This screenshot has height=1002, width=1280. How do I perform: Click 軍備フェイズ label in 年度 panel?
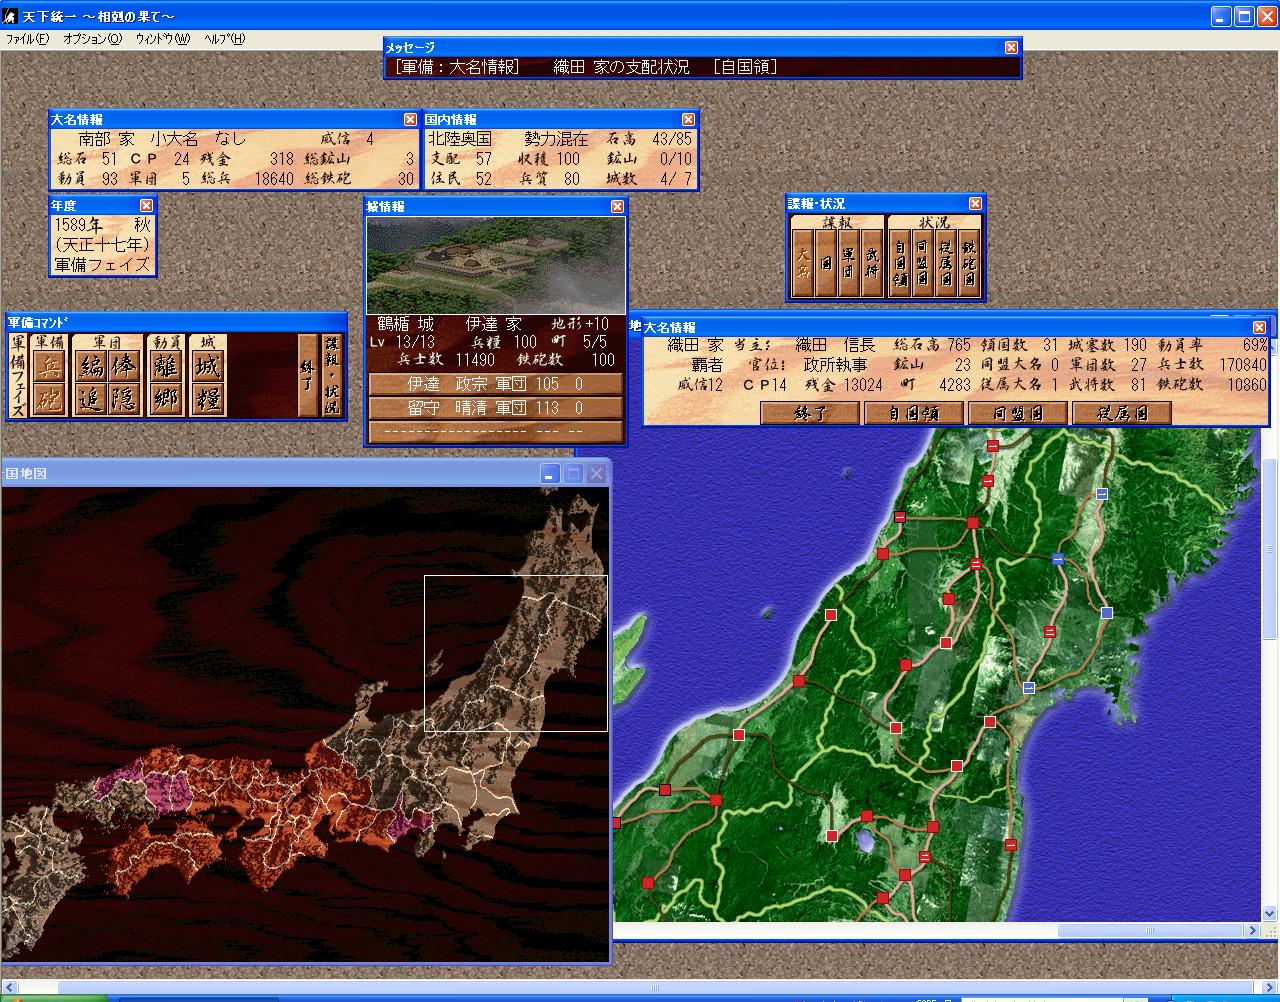point(102,265)
